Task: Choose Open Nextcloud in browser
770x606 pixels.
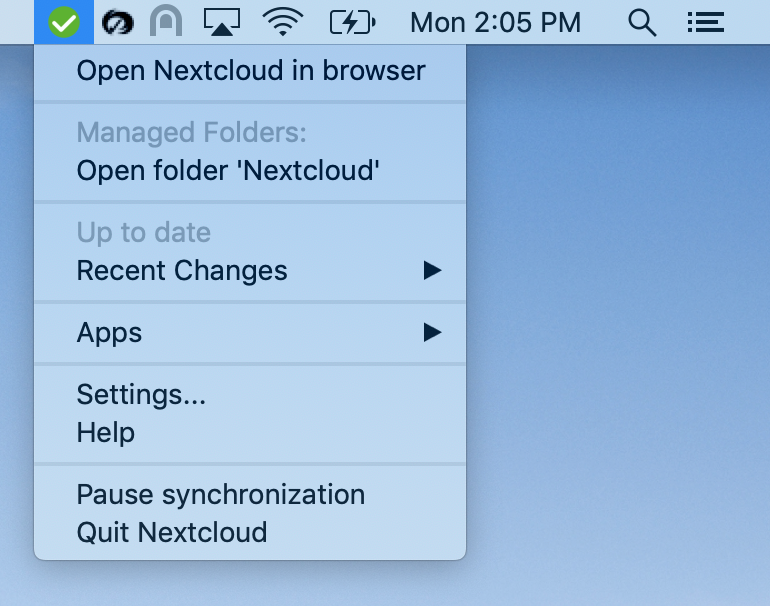Action: coord(250,70)
